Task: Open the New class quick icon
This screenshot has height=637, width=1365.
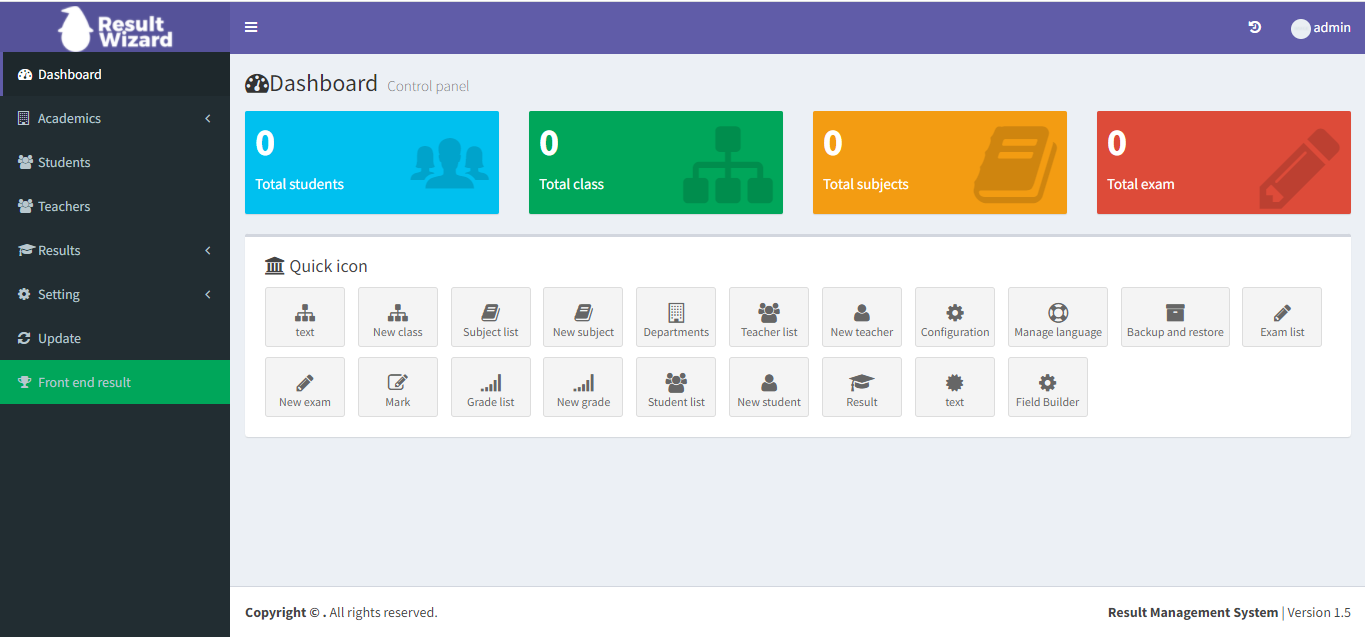Action: click(397, 317)
